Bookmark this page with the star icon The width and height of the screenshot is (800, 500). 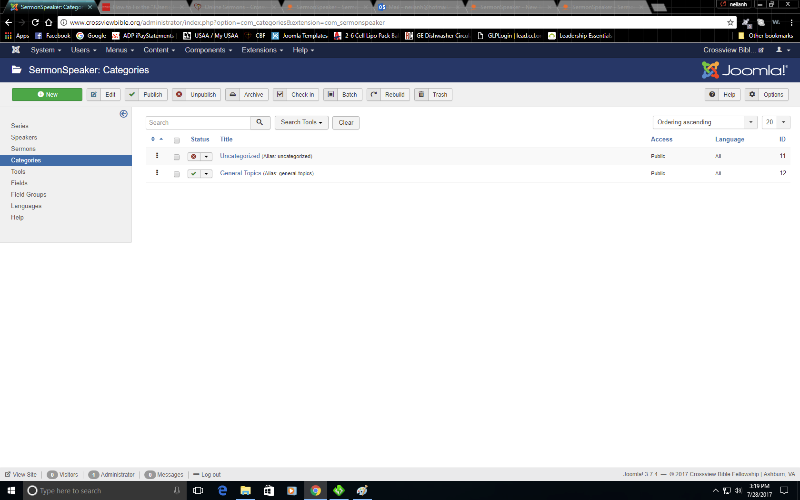[730, 22]
